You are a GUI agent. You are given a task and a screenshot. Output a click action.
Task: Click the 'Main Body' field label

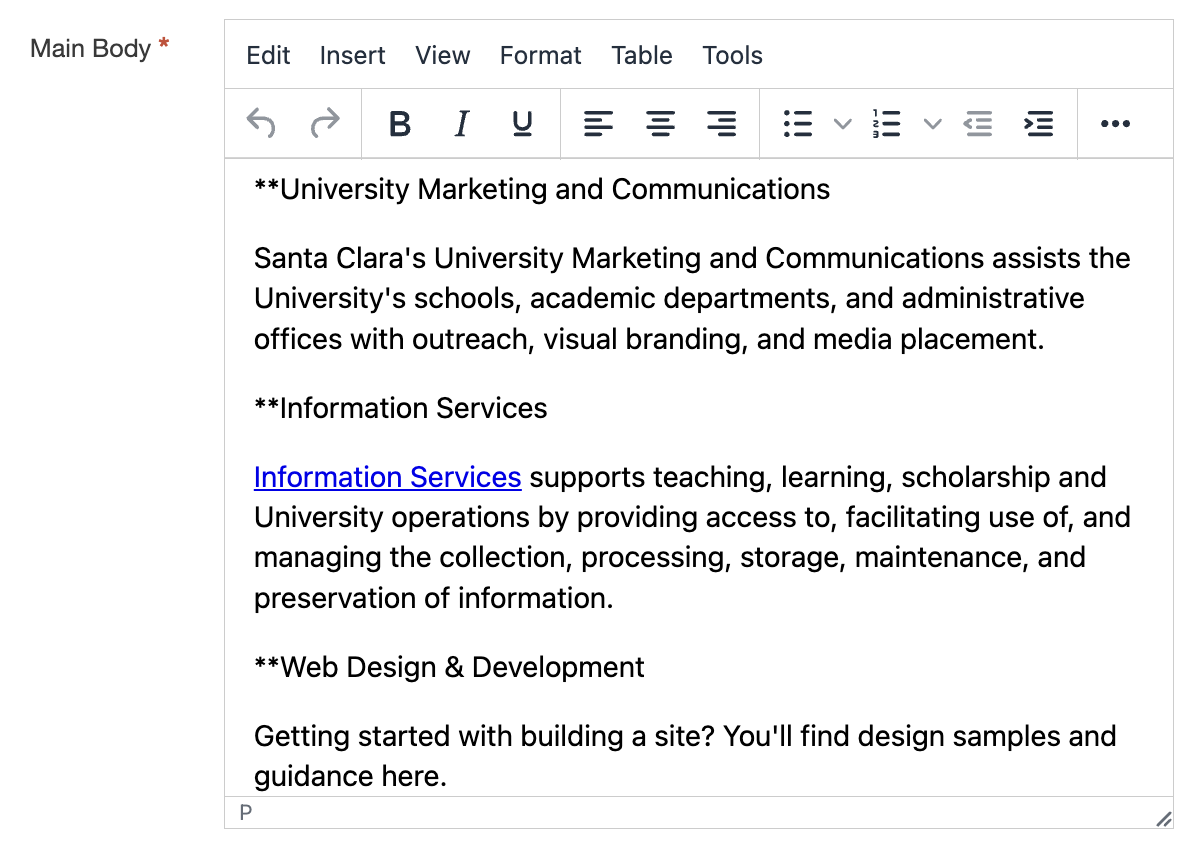pyautogui.click(x=90, y=49)
